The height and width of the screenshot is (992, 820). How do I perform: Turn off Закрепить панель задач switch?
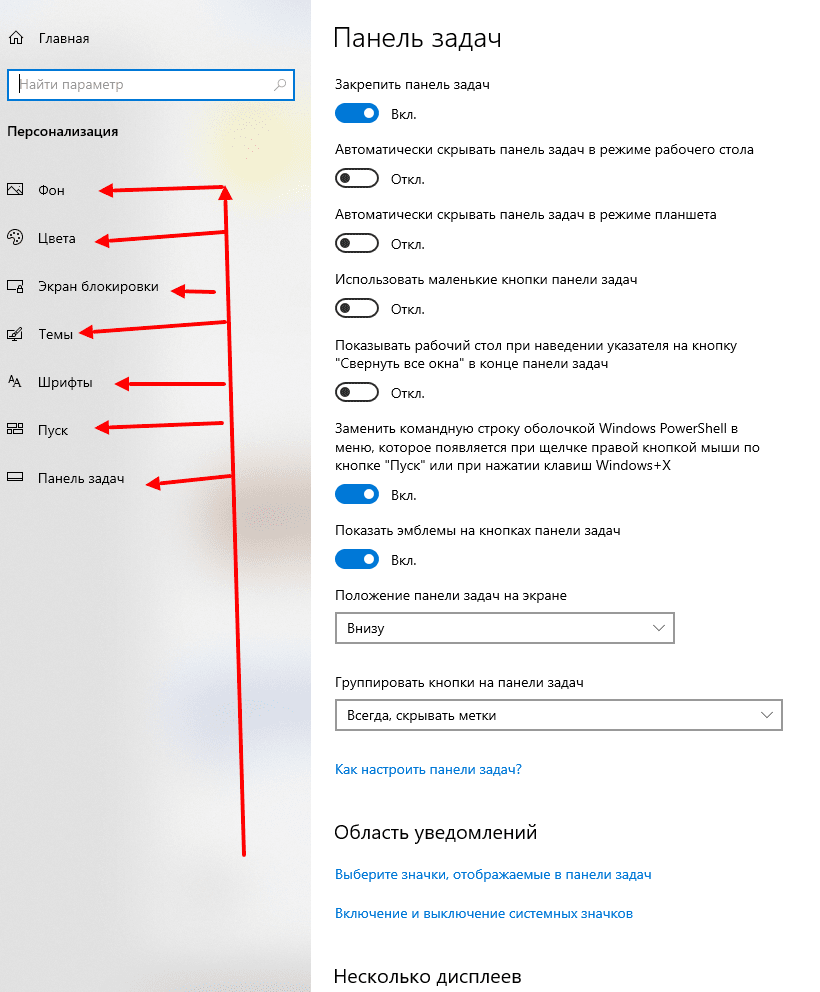pos(357,114)
